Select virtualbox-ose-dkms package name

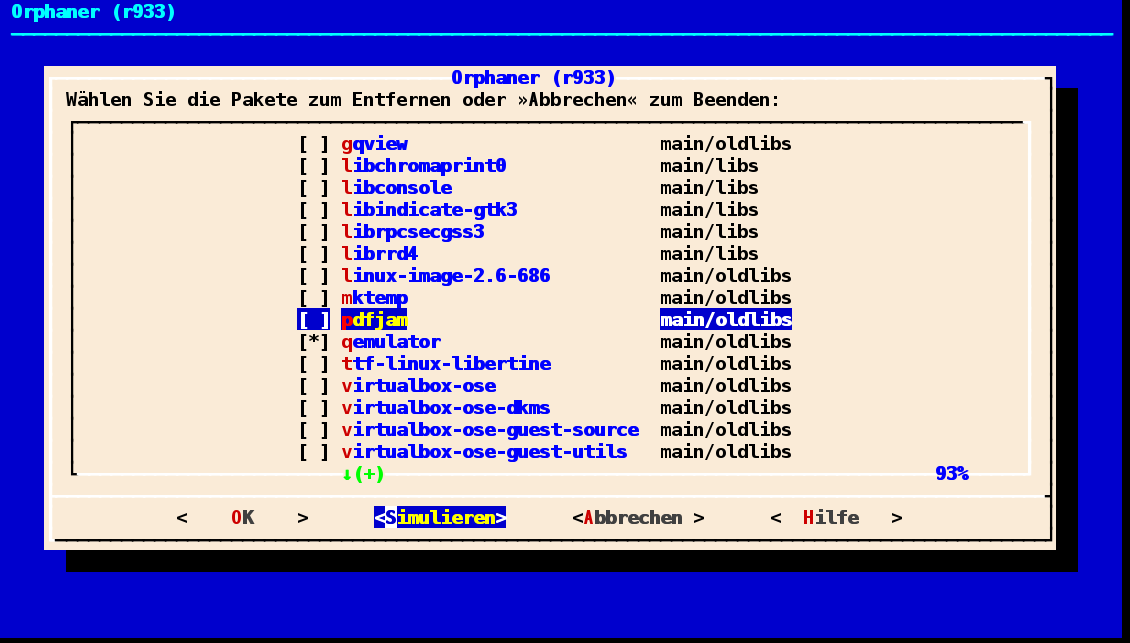pyautogui.click(x=445, y=408)
